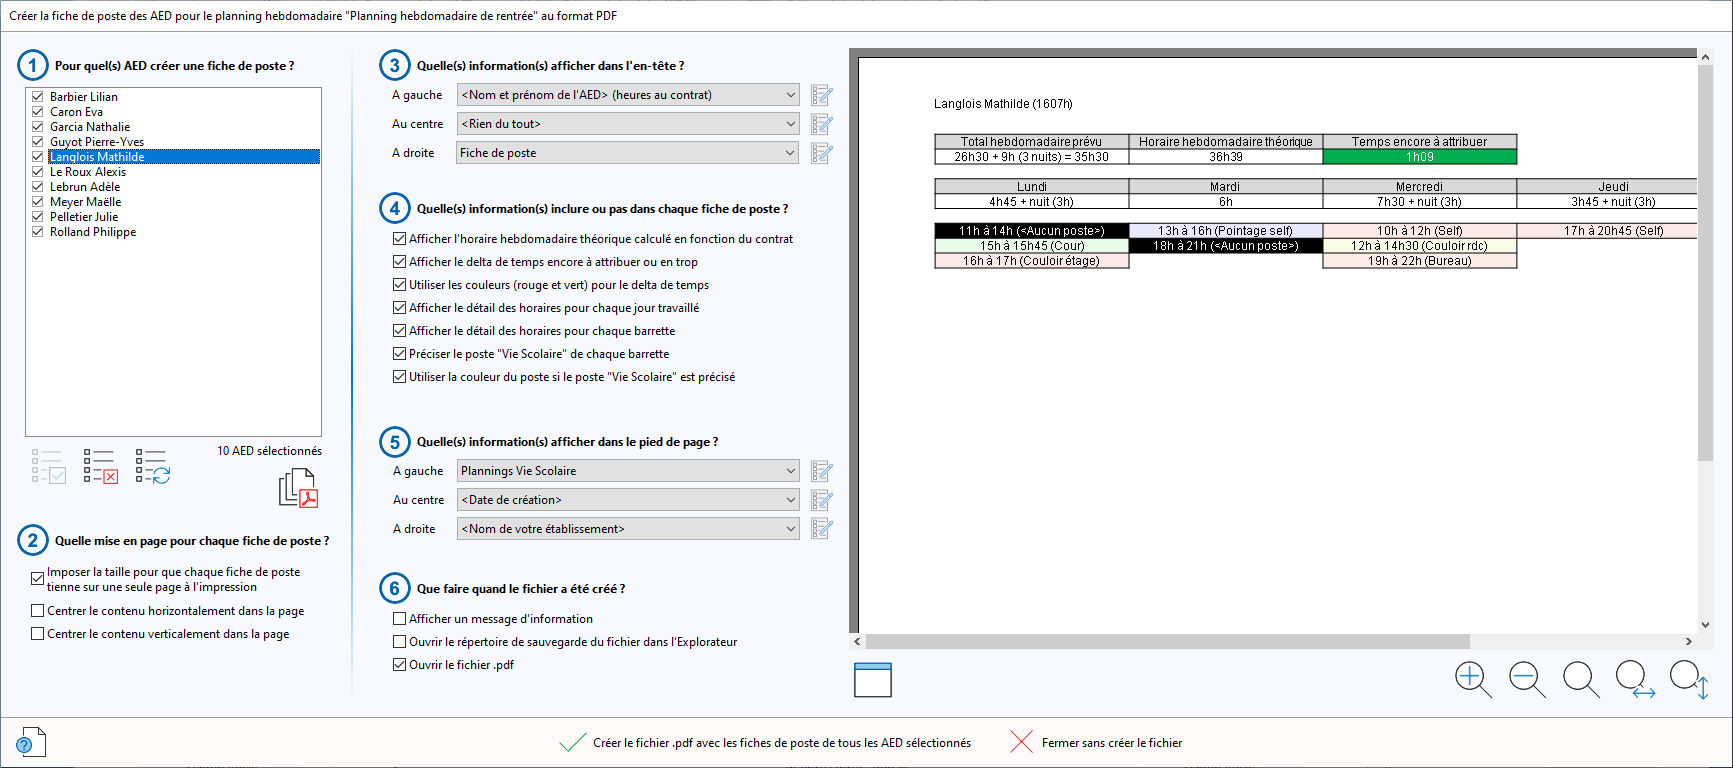Zoom in on the preview with the plus magnifier

1473,679
